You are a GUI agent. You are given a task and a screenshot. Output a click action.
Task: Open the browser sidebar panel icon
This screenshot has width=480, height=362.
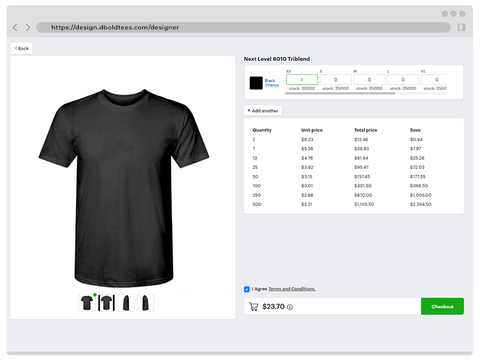(x=461, y=27)
